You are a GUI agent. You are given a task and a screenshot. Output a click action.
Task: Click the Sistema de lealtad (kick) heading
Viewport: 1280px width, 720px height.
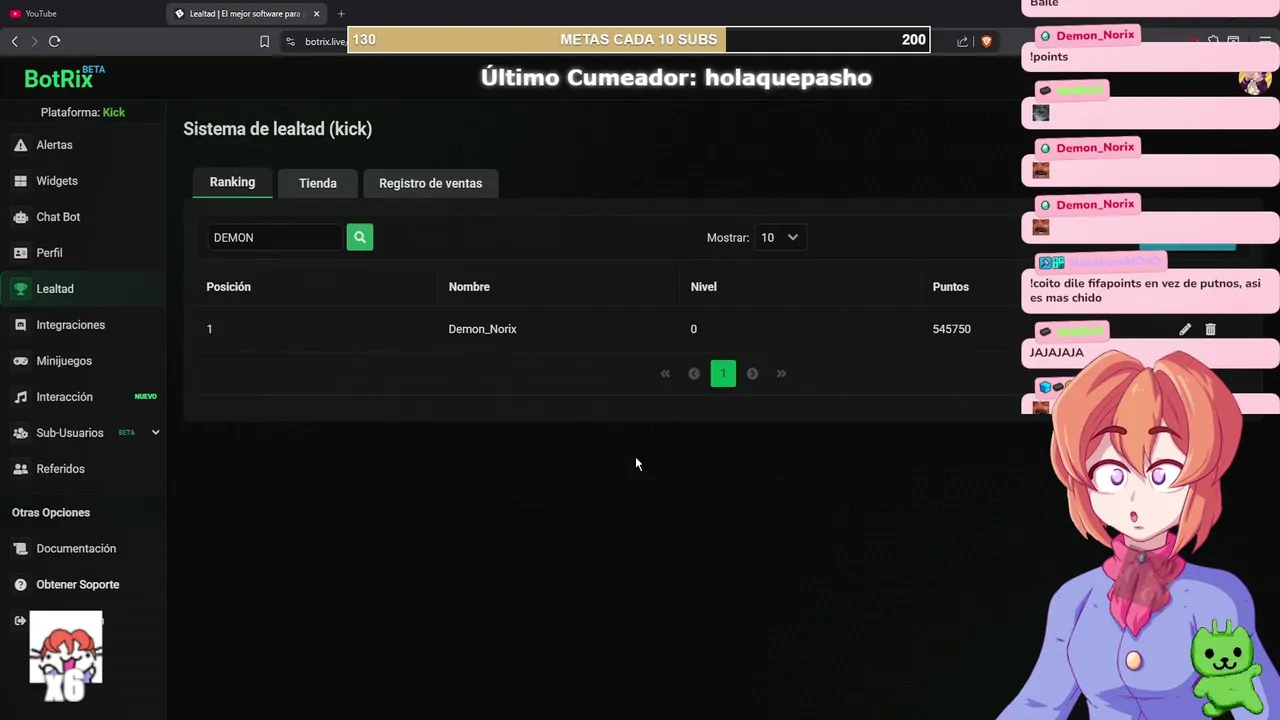pos(277,129)
